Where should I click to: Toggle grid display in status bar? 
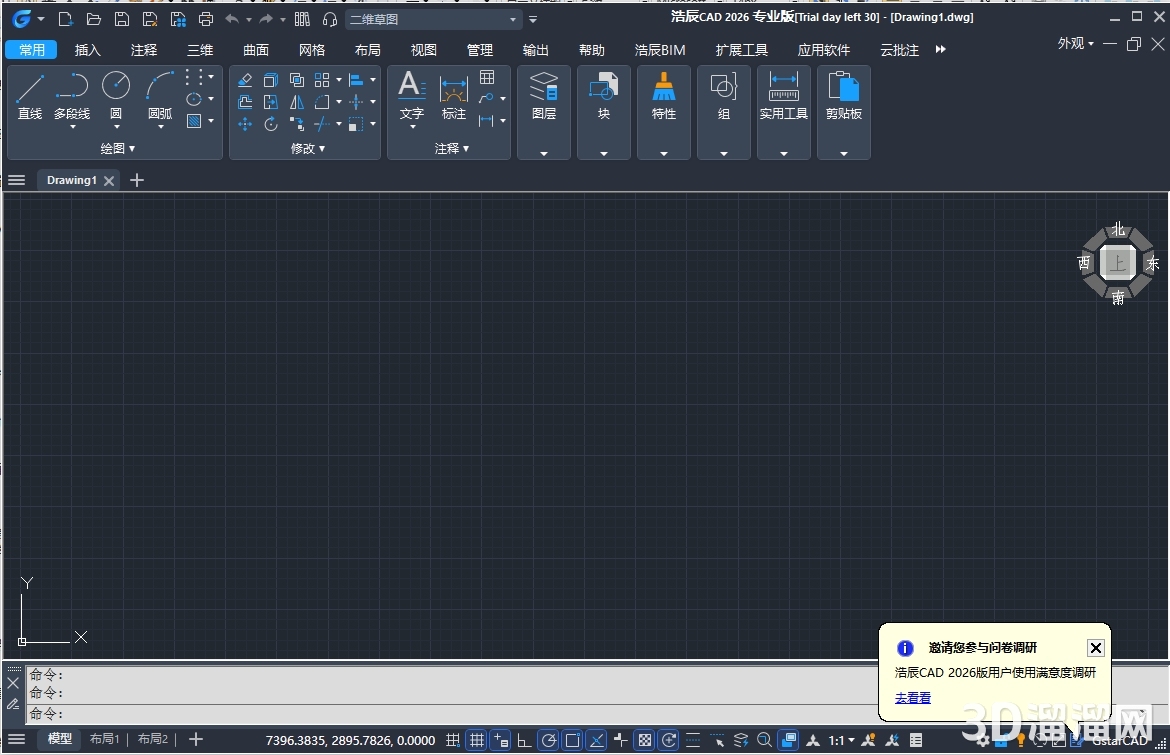(477, 740)
